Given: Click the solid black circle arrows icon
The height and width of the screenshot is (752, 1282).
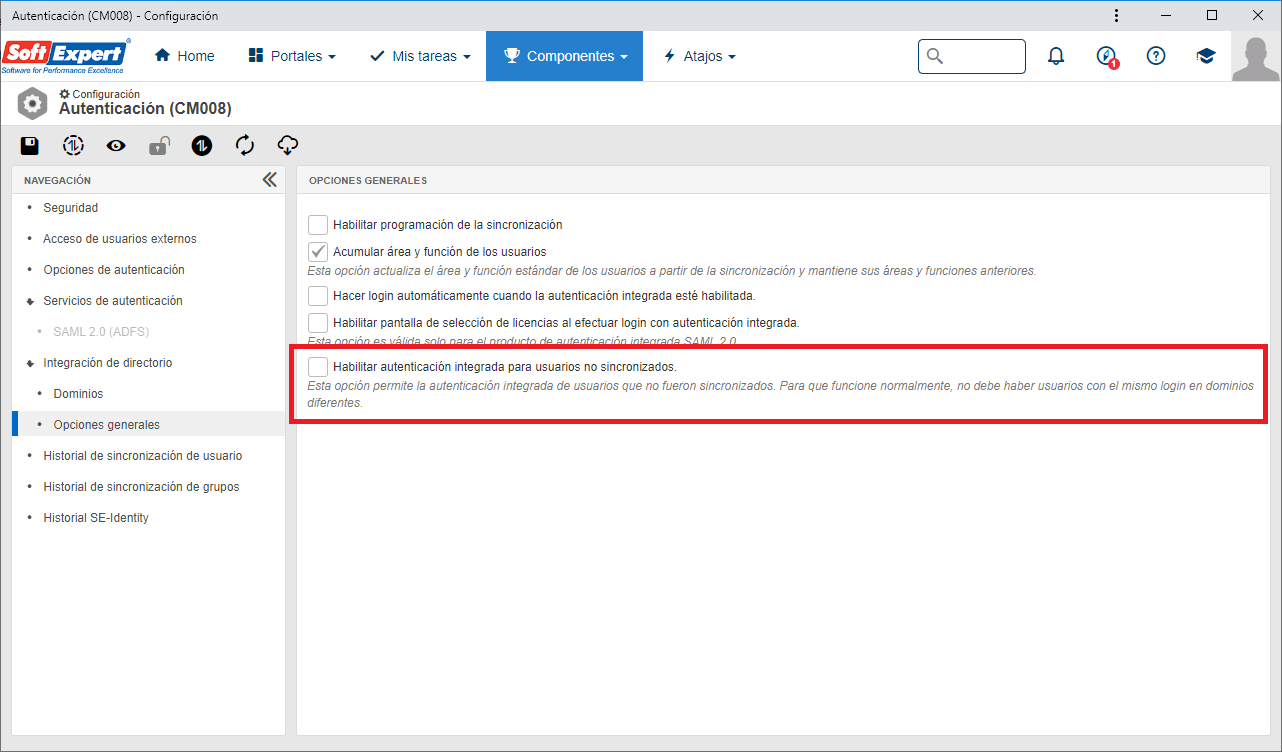Looking at the screenshot, I should click(x=202, y=146).
